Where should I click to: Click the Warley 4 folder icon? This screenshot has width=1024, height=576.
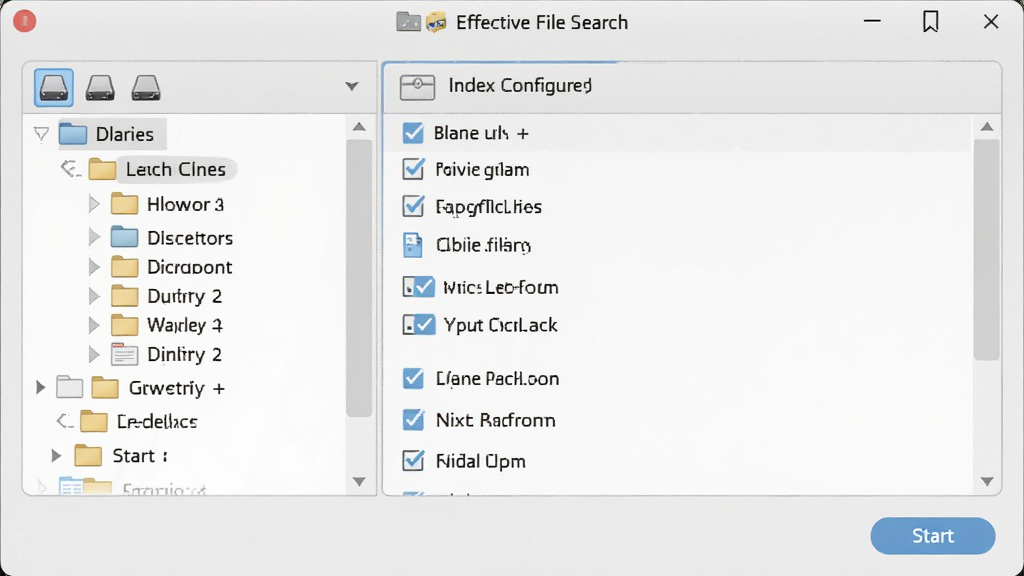(124, 325)
